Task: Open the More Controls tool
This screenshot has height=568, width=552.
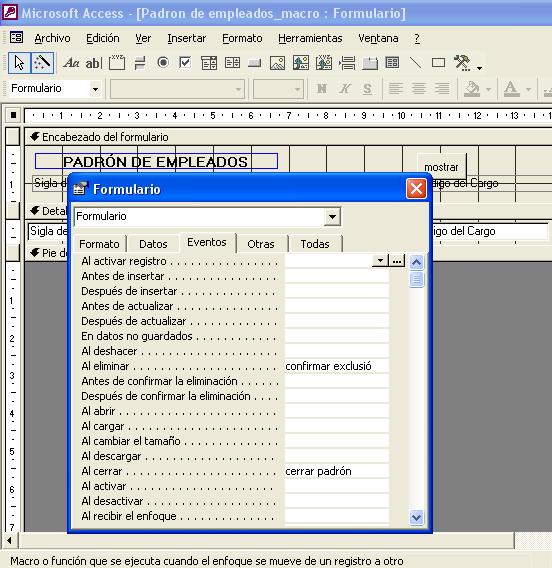Action: [x=462, y=63]
